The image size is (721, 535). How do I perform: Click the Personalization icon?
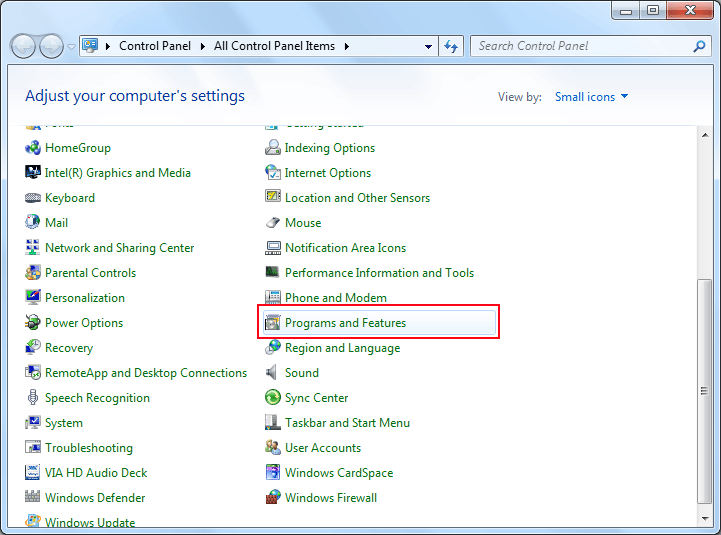[33, 298]
